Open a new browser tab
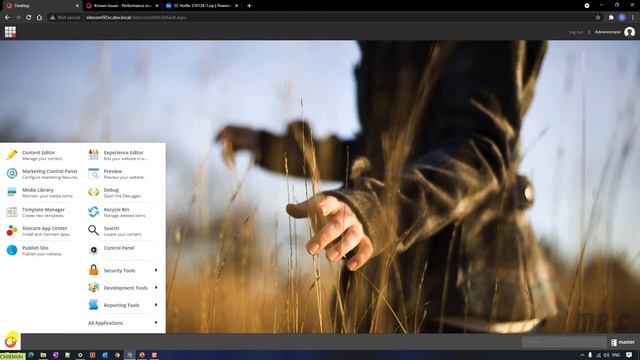640x360 pixels. pos(249,6)
